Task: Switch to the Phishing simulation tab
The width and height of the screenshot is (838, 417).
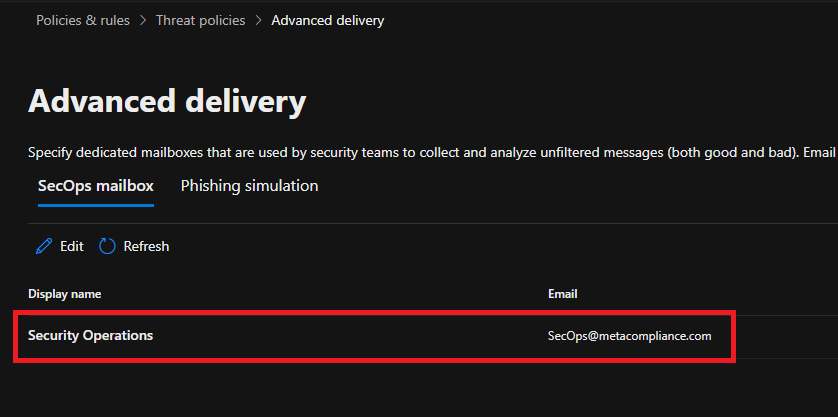Action: (x=250, y=186)
